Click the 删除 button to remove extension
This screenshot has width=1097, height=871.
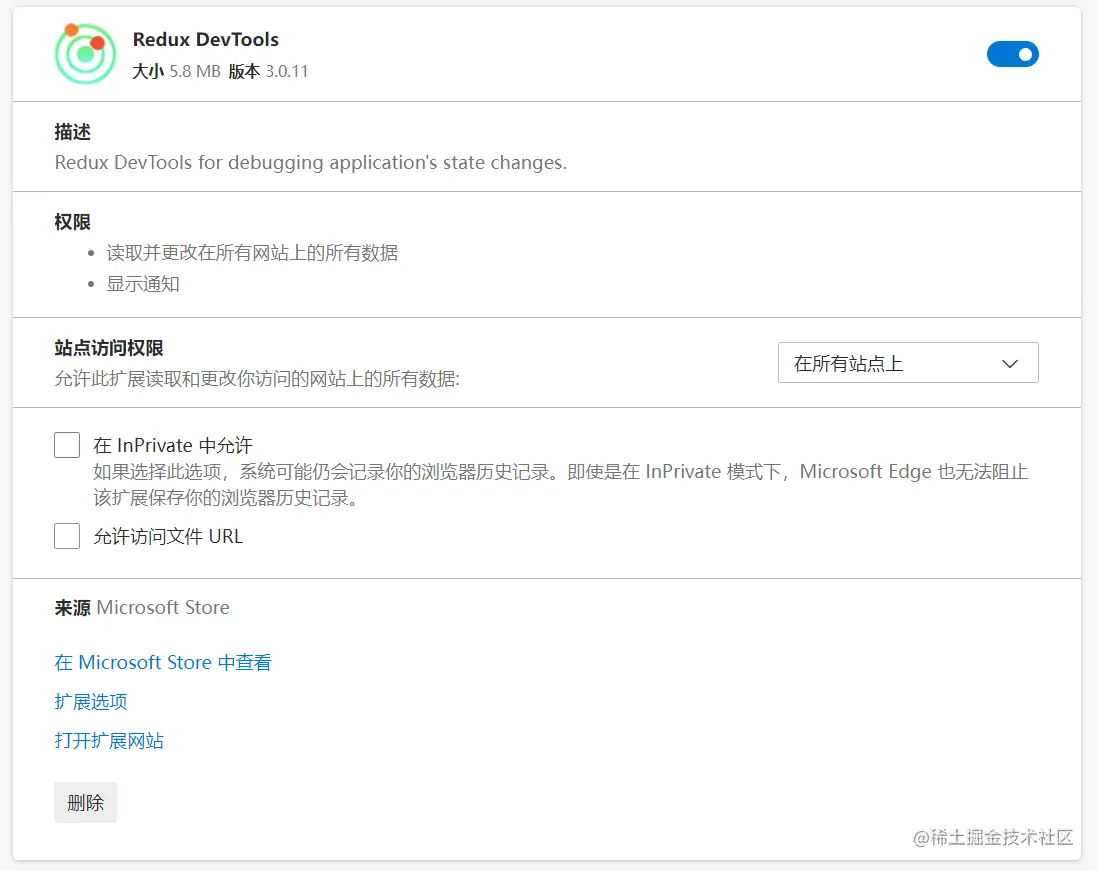85,802
